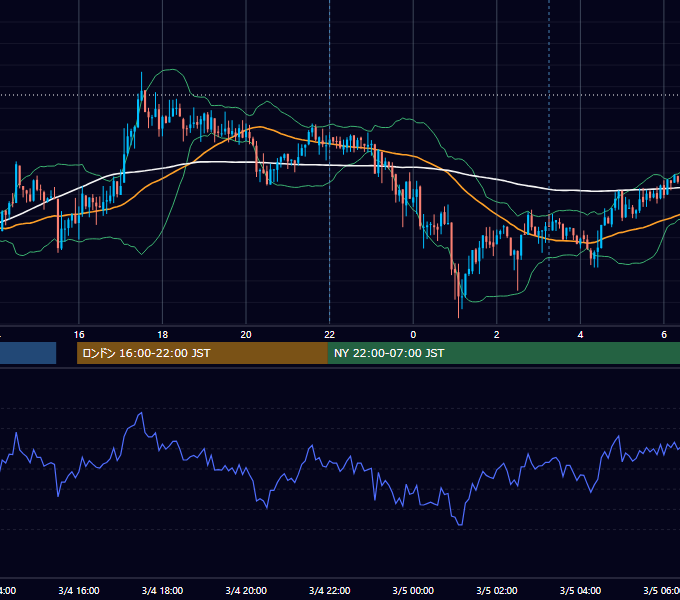Click the ロンドン 16:00-22:00 JST session bar

click(202, 353)
